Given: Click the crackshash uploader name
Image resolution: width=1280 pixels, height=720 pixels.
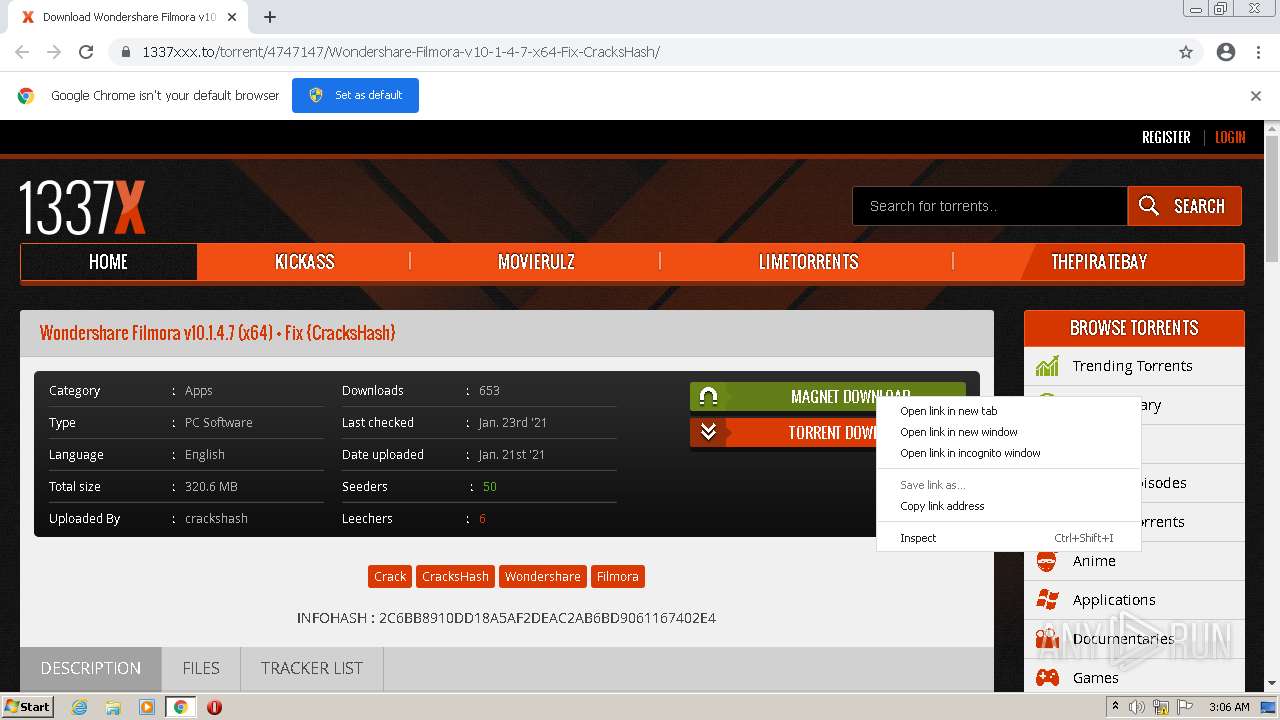Looking at the screenshot, I should [216, 518].
